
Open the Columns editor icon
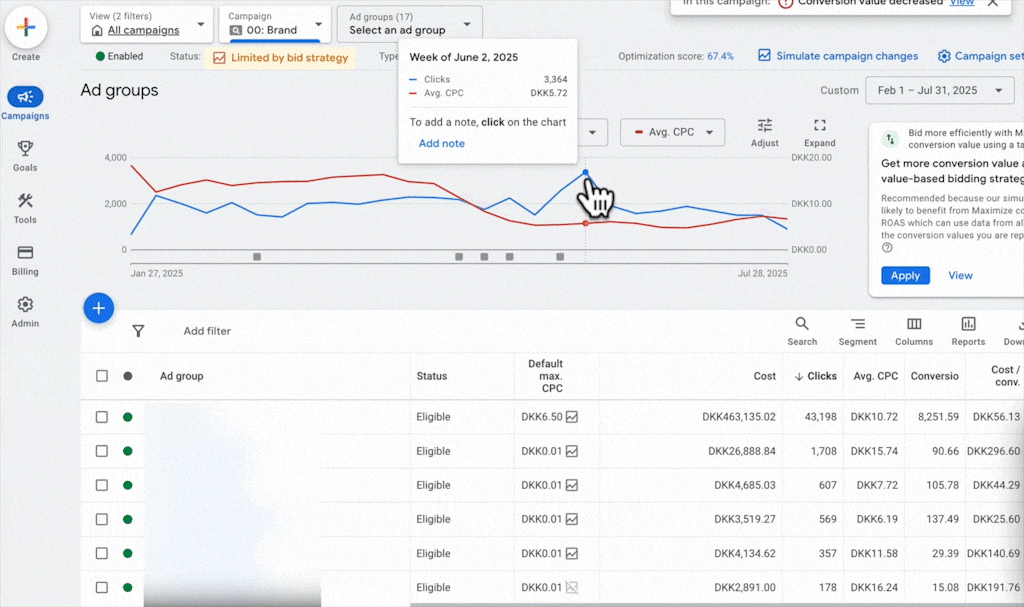pyautogui.click(x=914, y=324)
